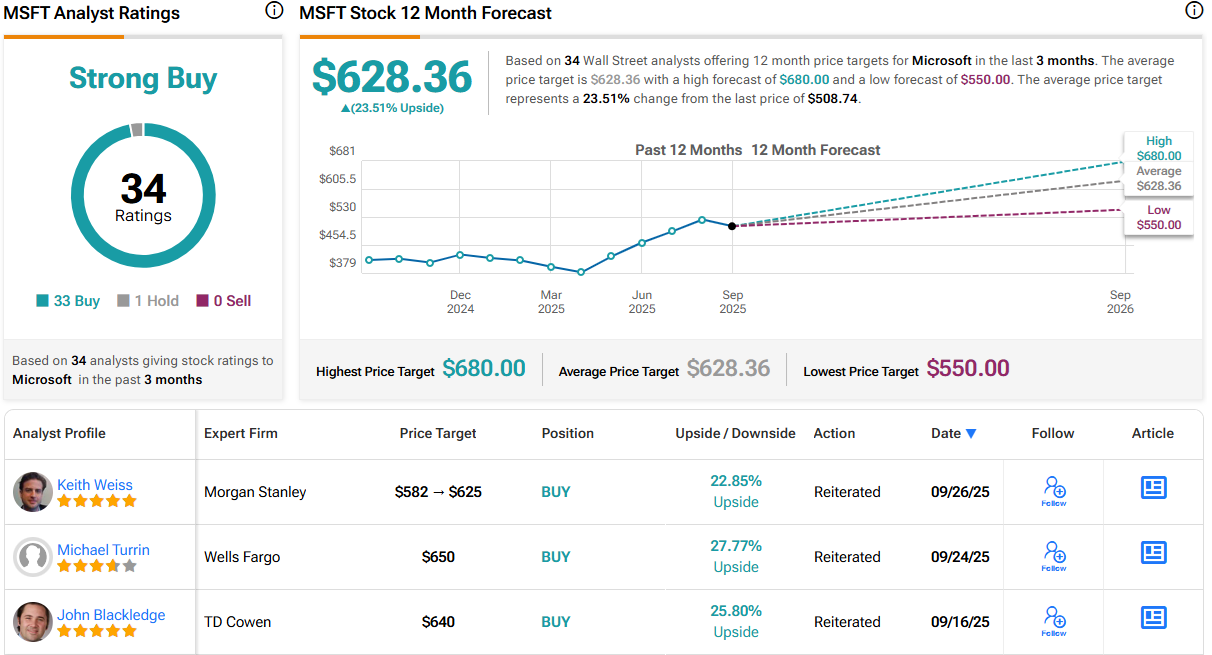Click Keith Weiss five-star rating
This screenshot has height=655, width=1212.
point(96,501)
